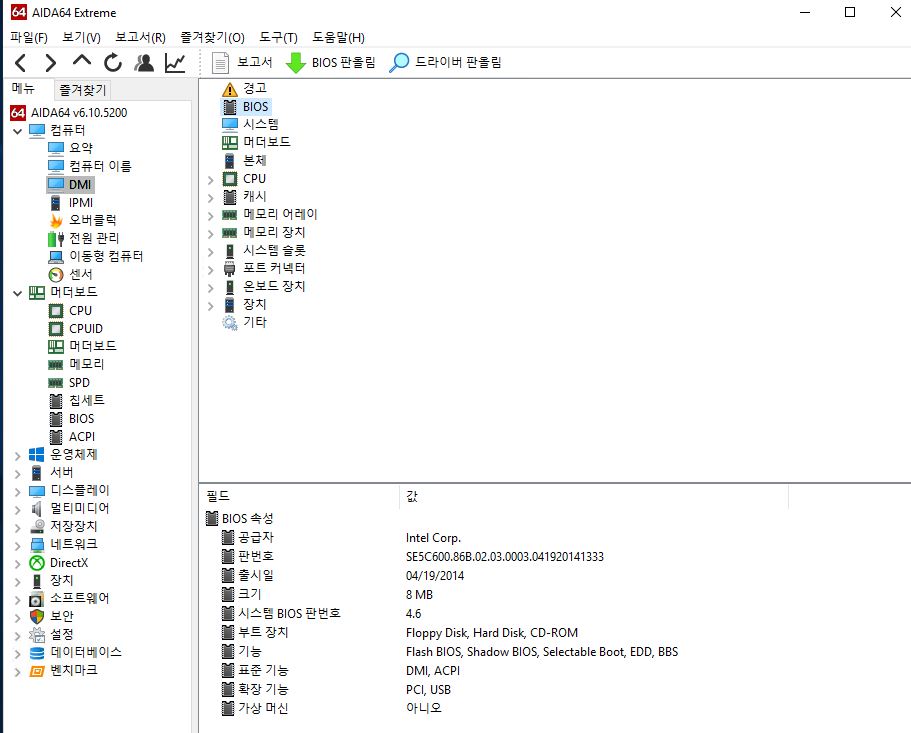The width and height of the screenshot is (911, 733).
Task: Open the 도움말(H) menu
Action: coord(339,37)
